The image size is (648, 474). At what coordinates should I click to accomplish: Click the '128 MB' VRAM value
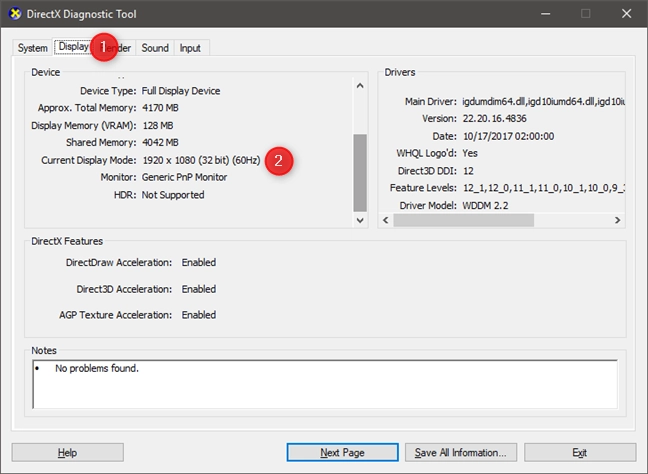(x=158, y=126)
